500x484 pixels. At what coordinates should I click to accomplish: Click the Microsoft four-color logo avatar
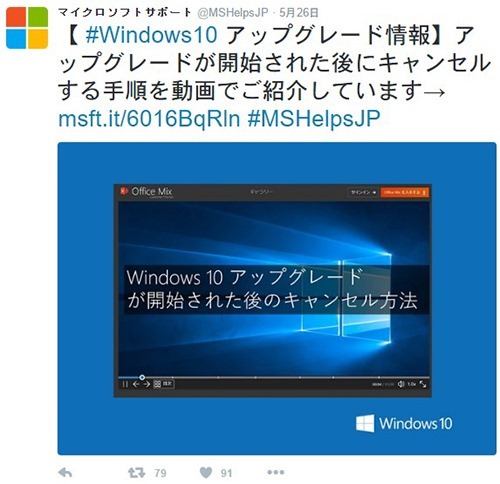[x=27, y=28]
